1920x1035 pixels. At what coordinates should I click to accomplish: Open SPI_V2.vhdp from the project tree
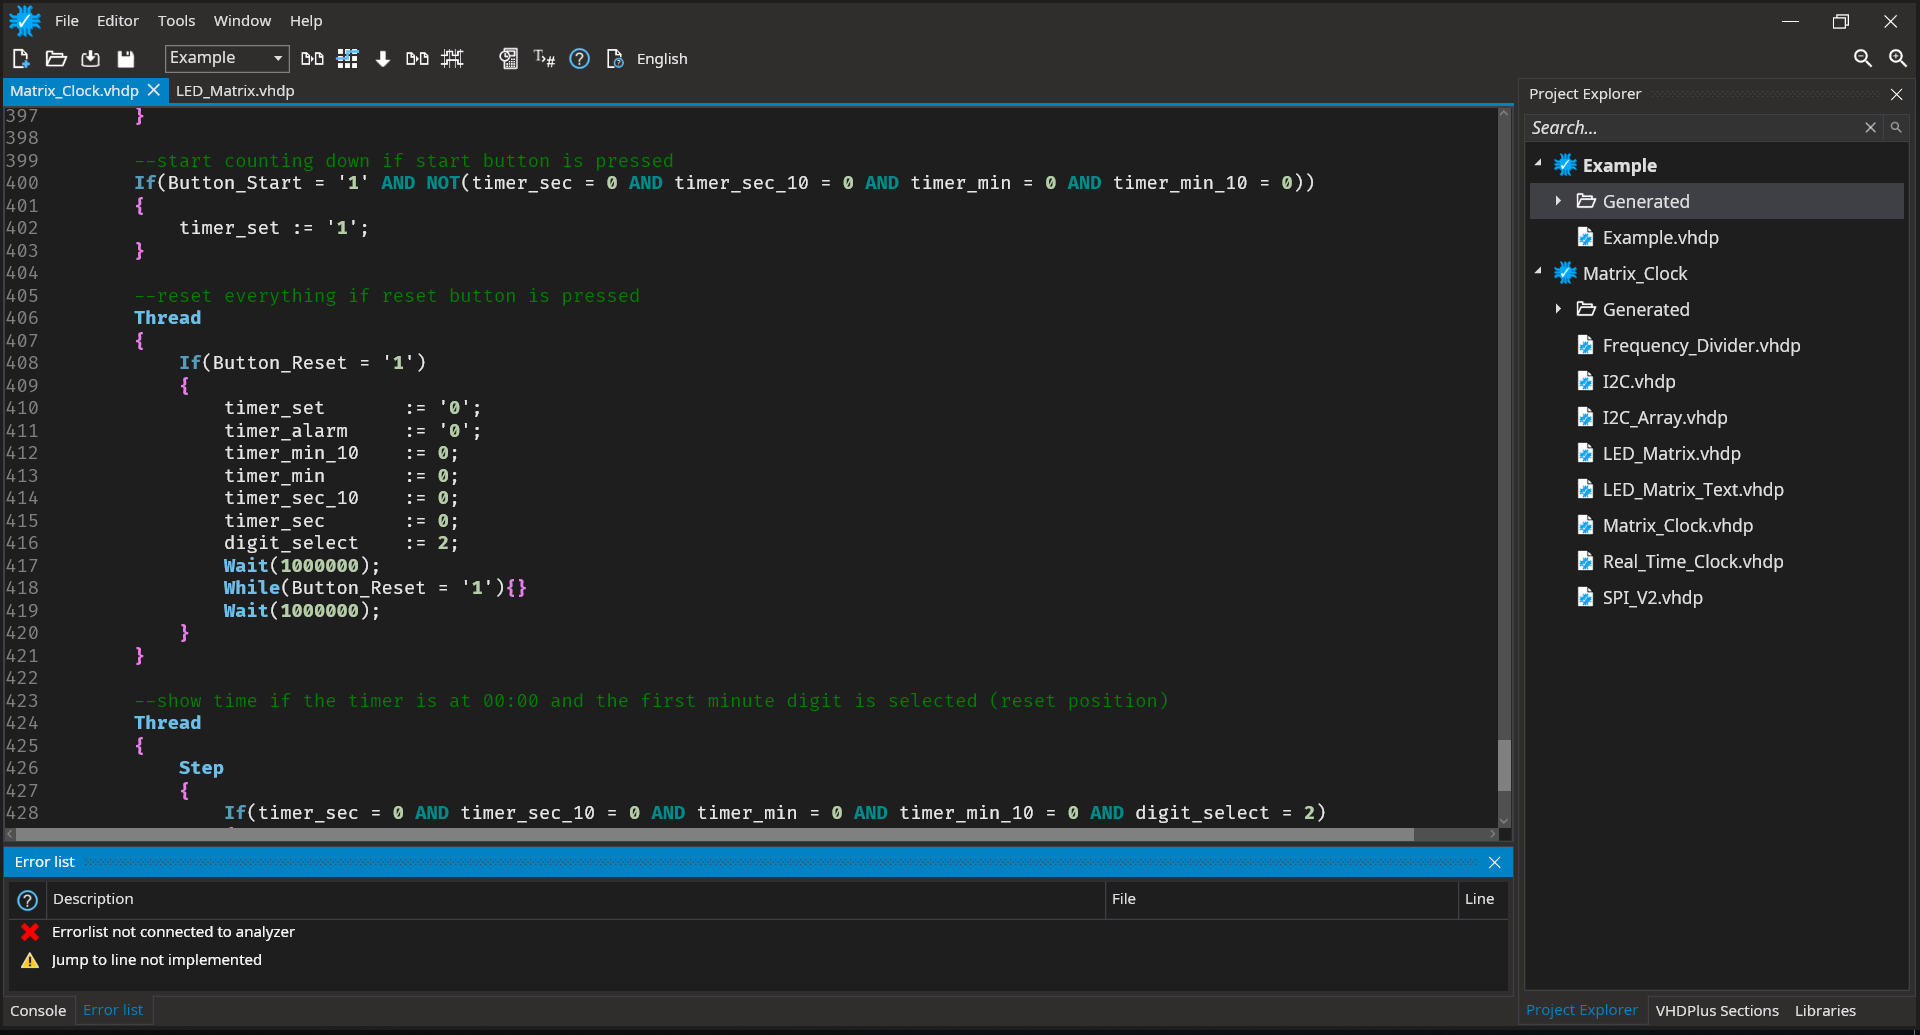(1652, 597)
